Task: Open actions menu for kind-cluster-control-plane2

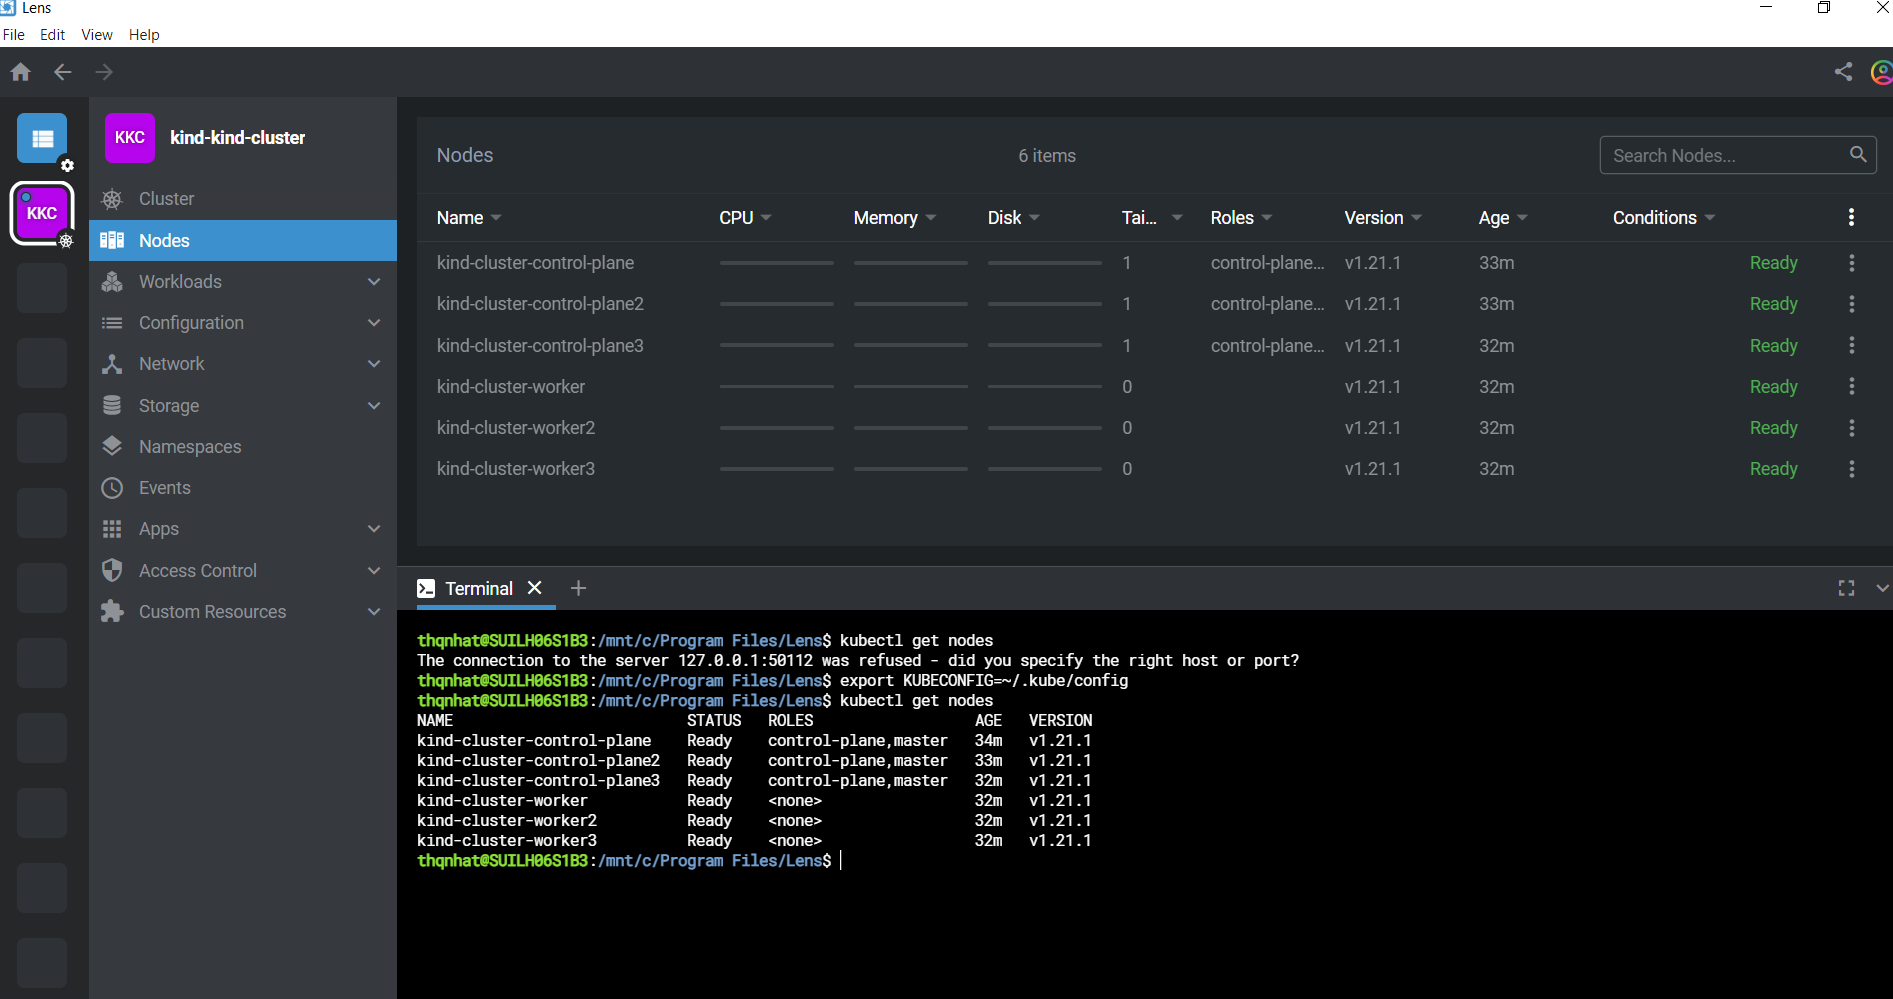Action: 1851,304
